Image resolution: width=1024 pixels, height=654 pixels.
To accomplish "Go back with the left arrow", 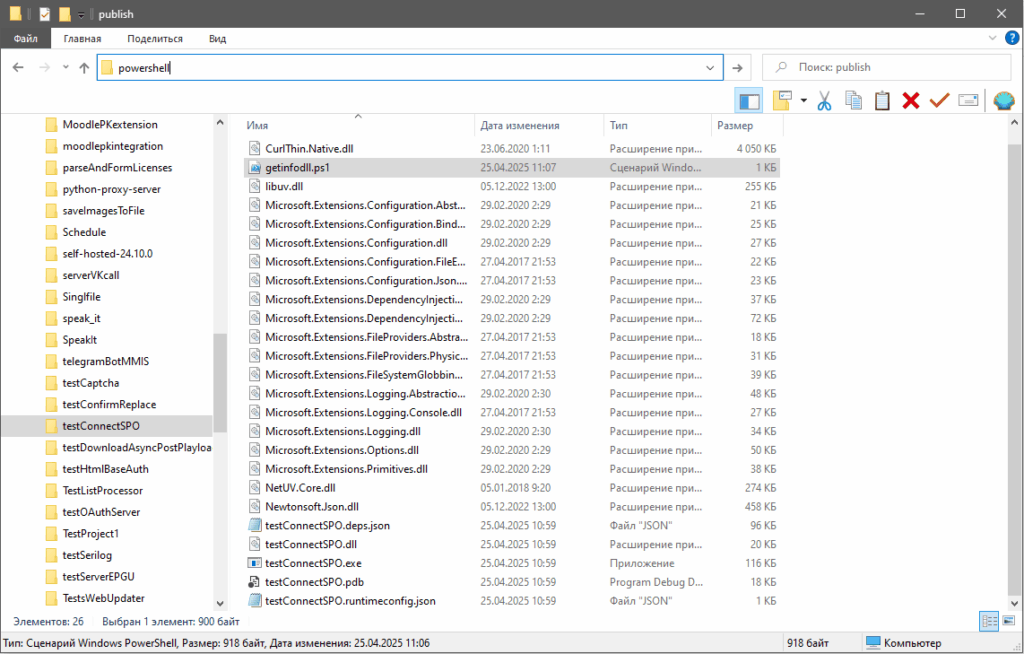I will 18,67.
